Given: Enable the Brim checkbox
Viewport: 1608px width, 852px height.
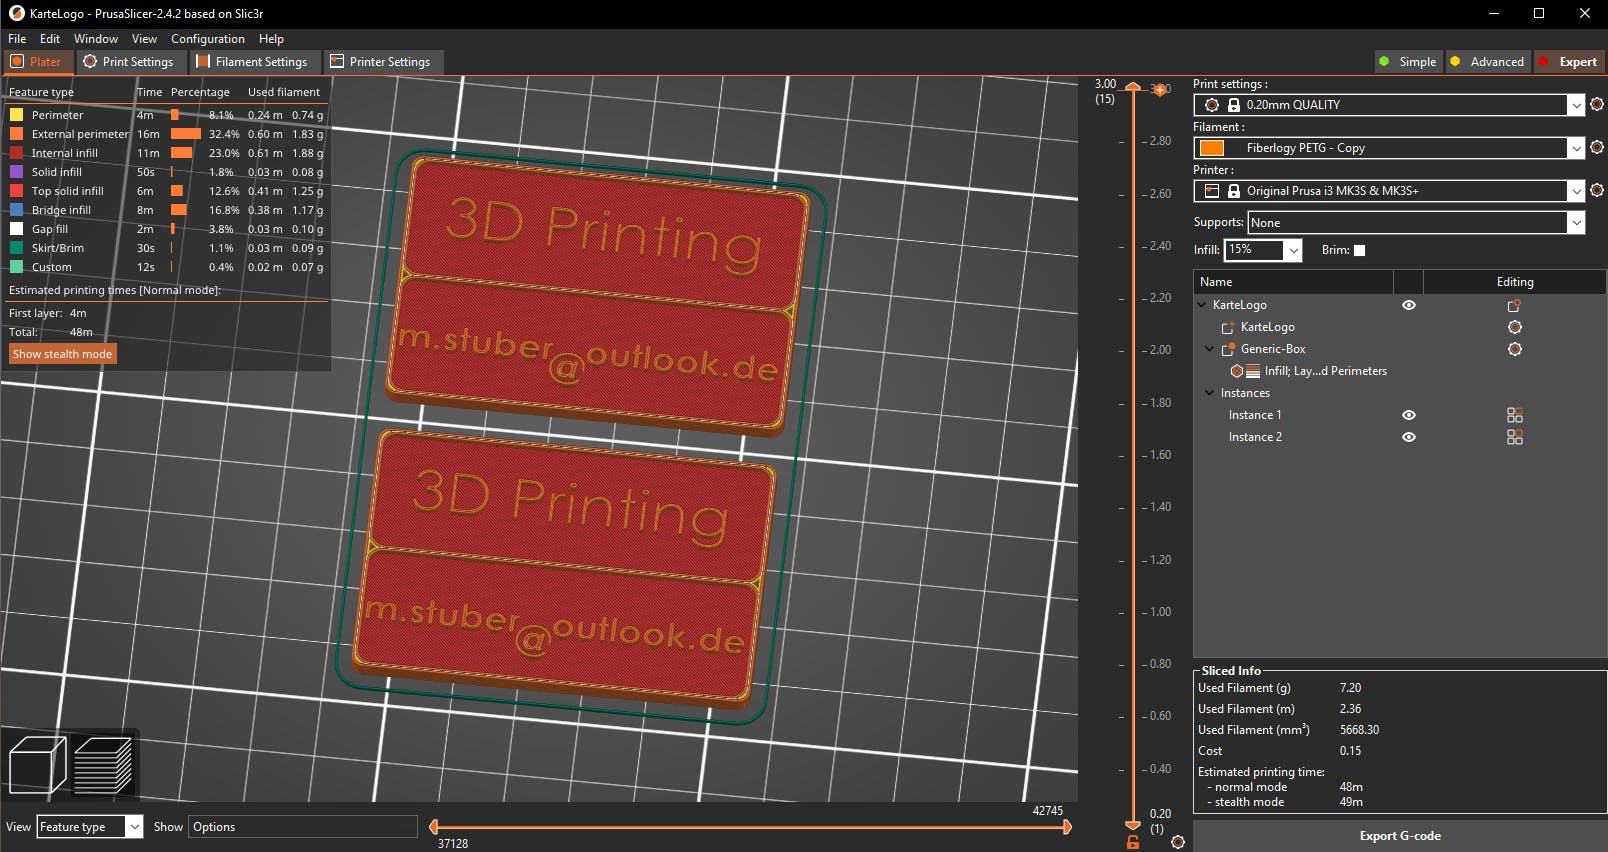Looking at the screenshot, I should [1359, 250].
